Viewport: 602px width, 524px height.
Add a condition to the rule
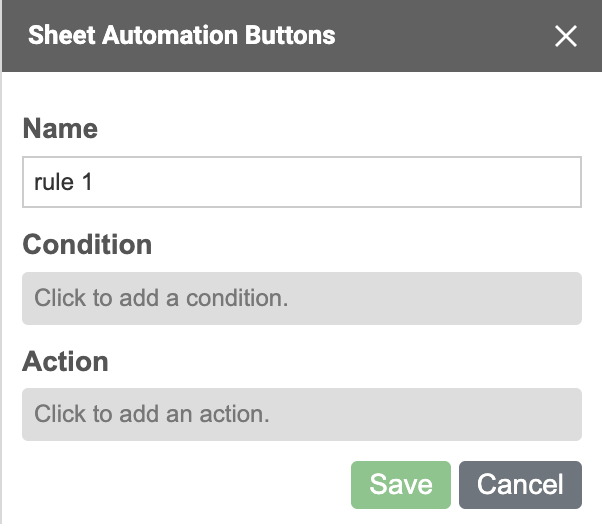click(302, 298)
